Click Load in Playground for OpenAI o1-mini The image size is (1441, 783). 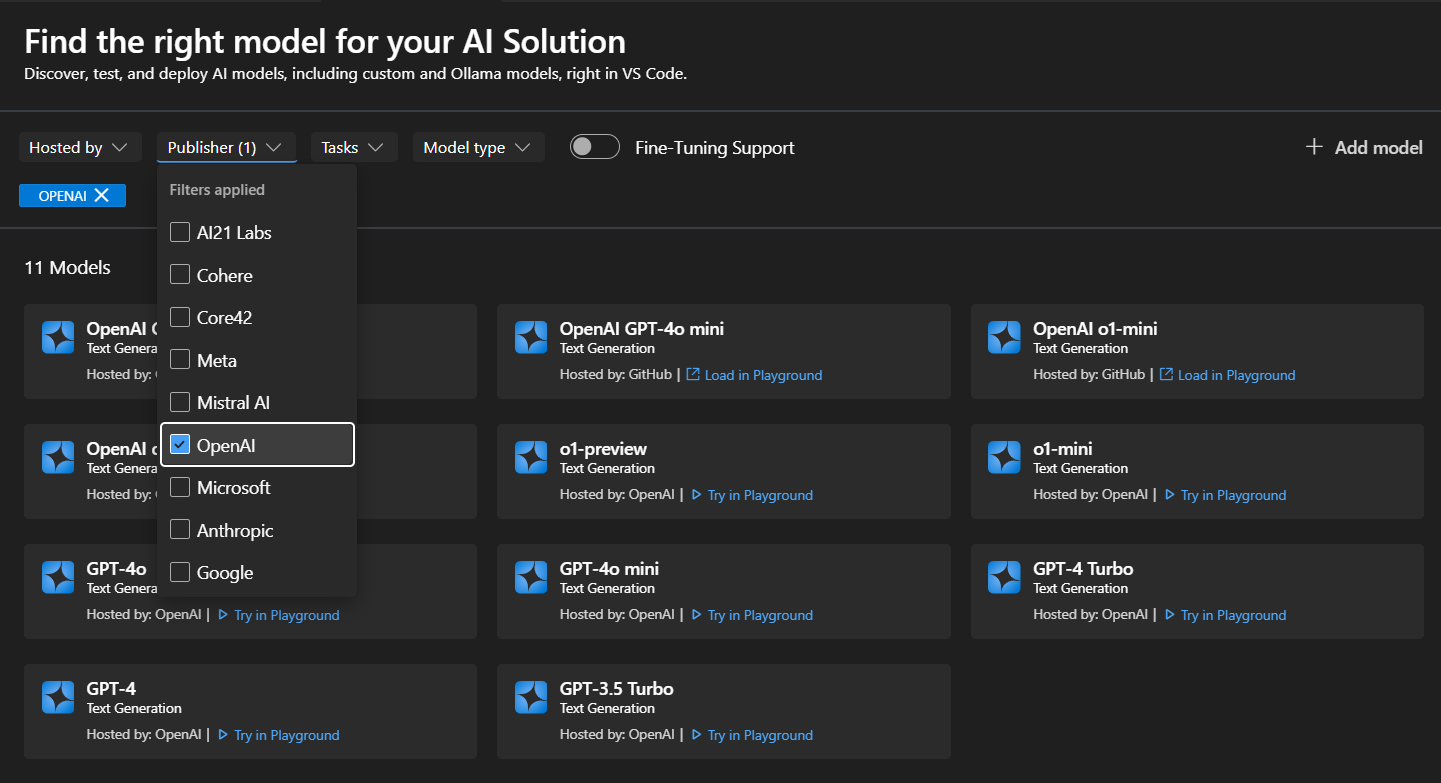[1236, 375]
